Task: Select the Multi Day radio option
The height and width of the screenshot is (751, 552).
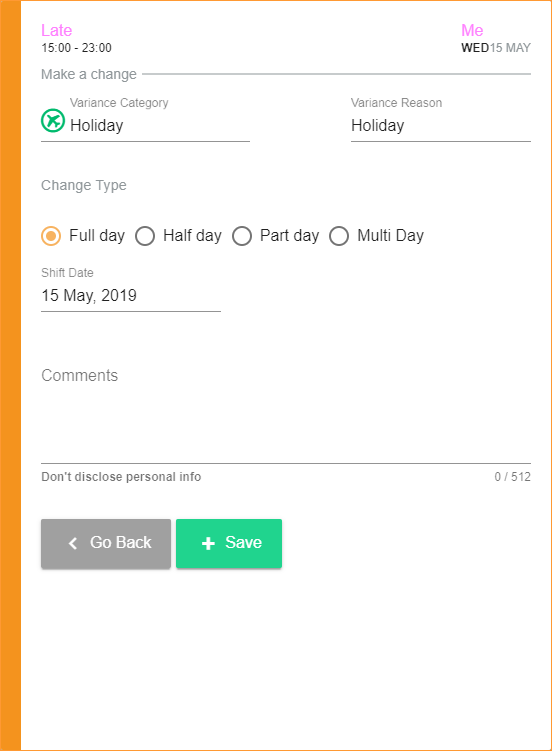Action: 338,236
